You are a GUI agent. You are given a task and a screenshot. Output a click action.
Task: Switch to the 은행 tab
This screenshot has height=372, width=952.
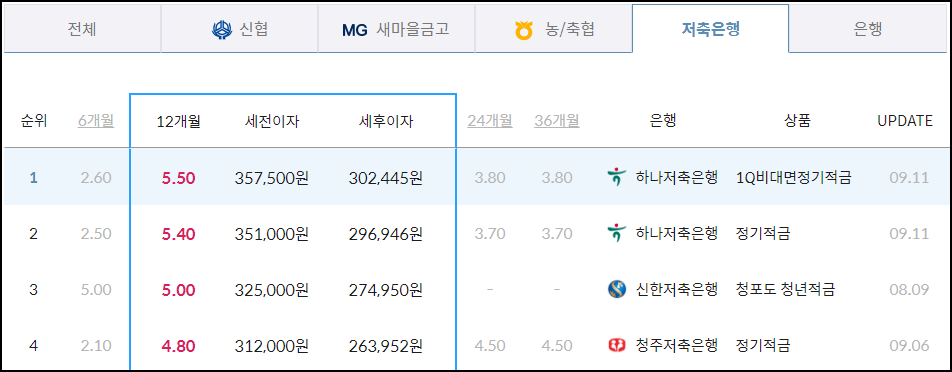tap(868, 29)
